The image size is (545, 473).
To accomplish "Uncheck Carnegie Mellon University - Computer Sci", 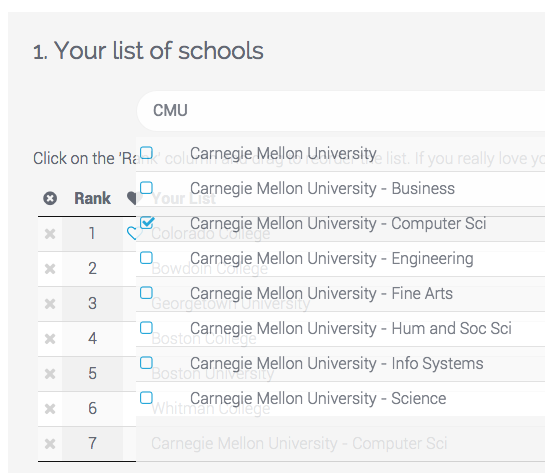I will [147, 222].
